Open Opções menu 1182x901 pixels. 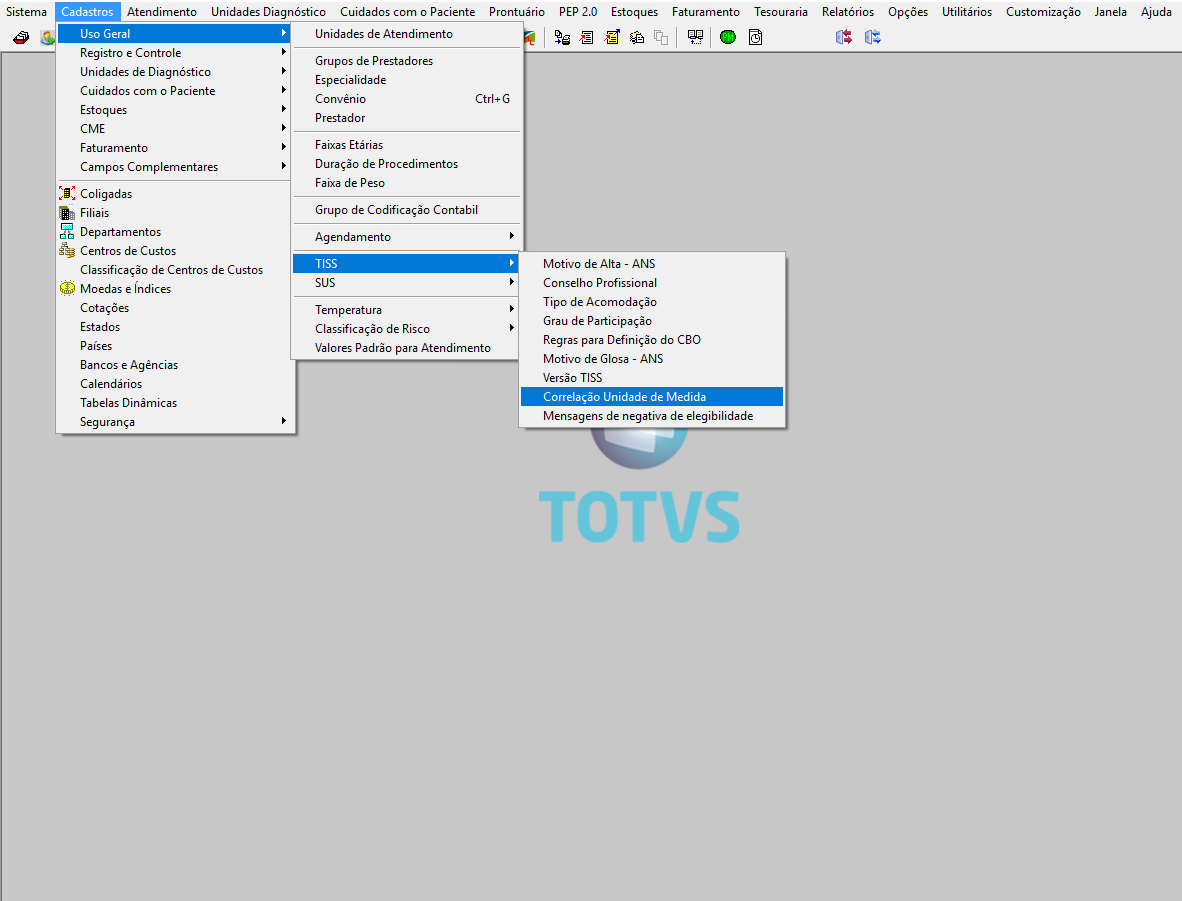[x=908, y=12]
